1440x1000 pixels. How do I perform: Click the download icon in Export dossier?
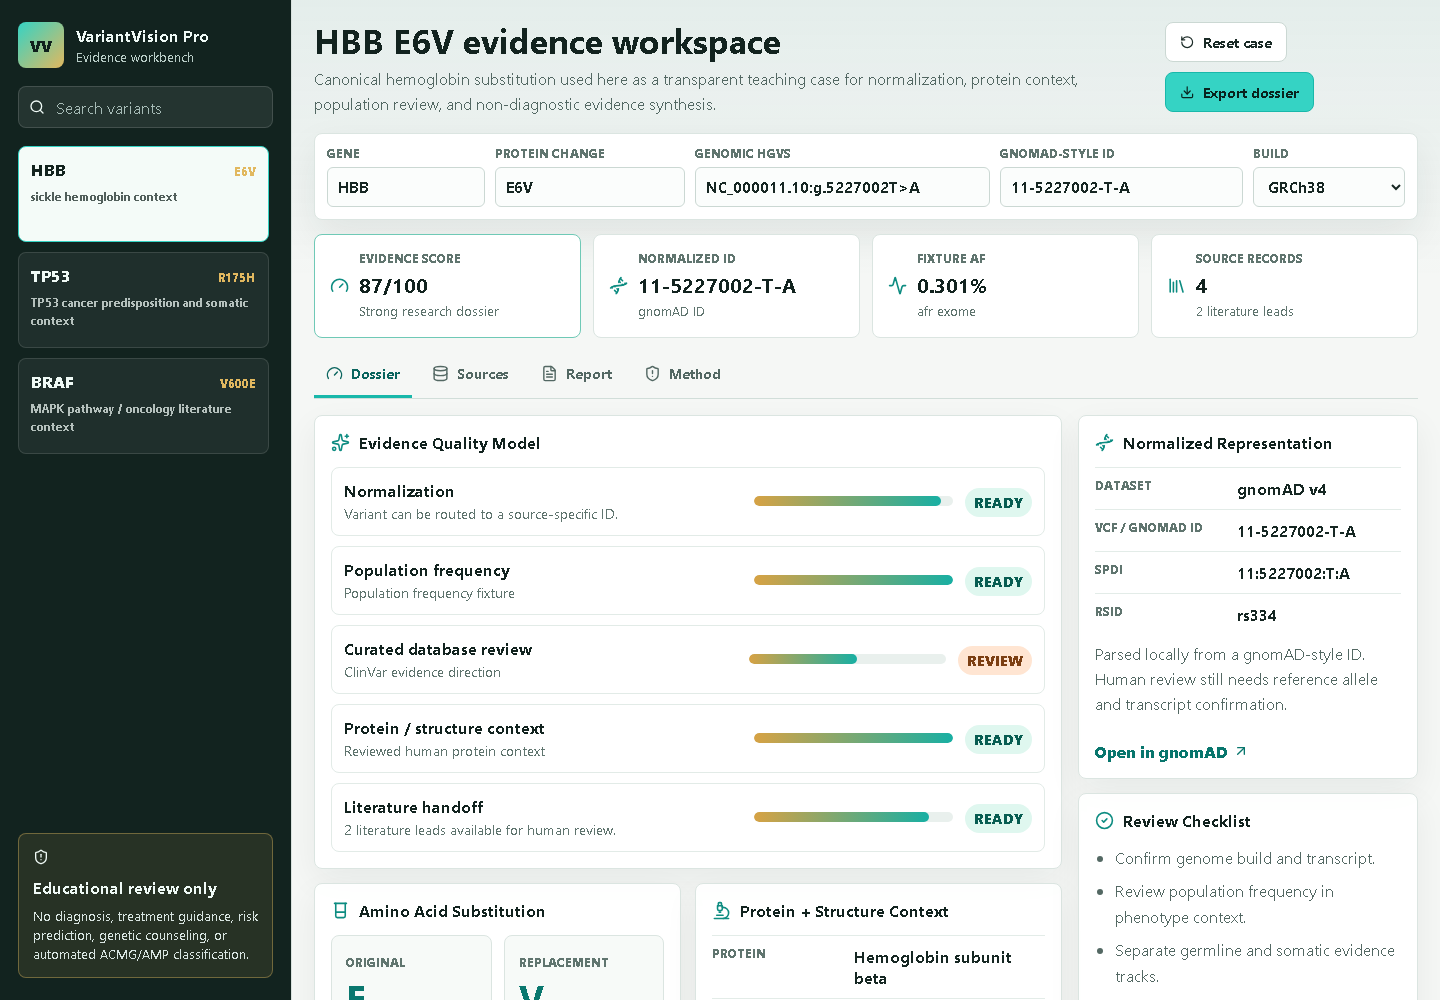point(1187,92)
